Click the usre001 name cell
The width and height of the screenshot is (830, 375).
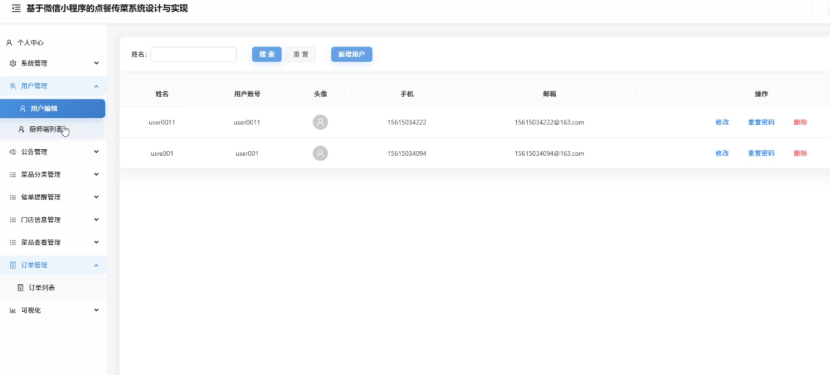pos(162,154)
